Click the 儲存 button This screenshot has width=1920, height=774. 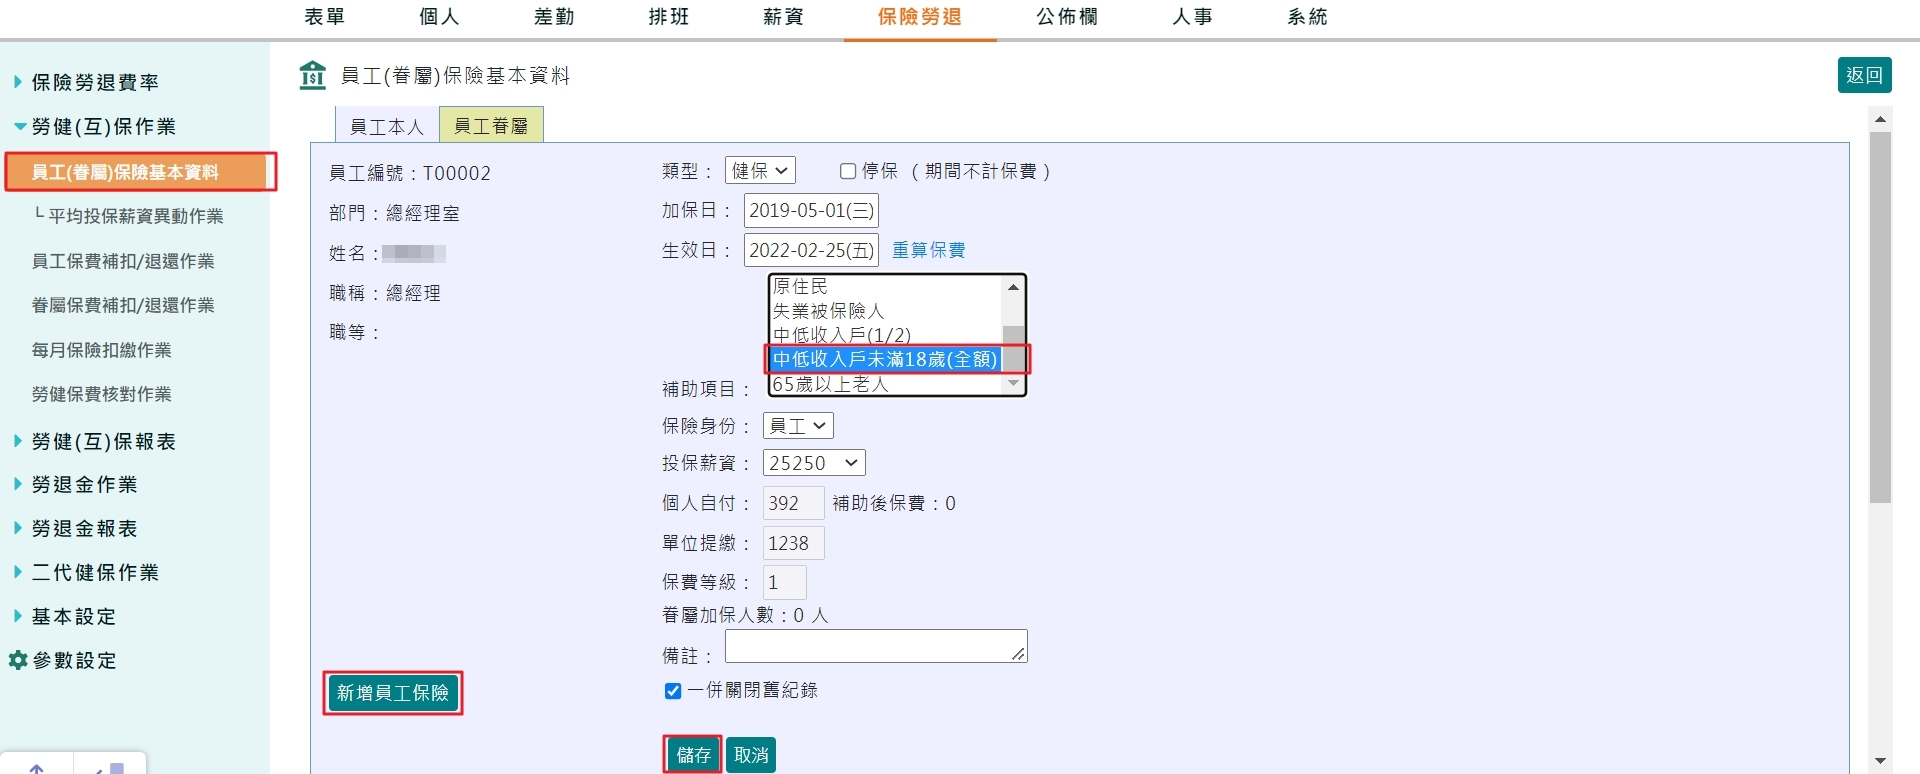(692, 755)
